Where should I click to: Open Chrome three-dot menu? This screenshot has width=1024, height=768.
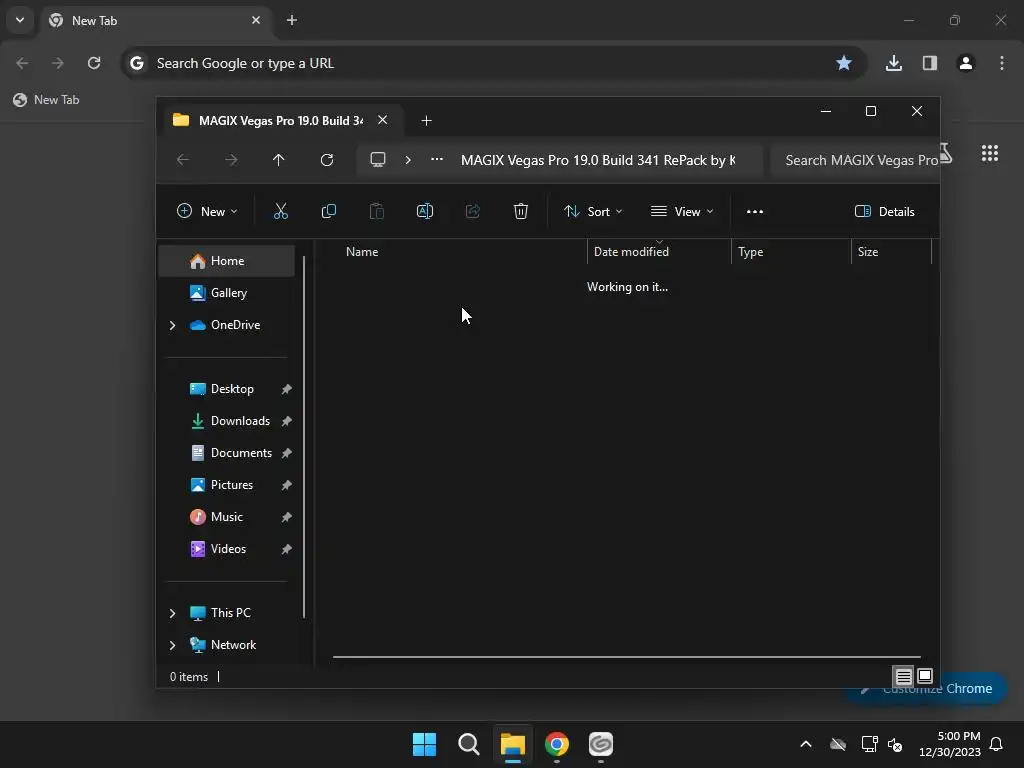pyautogui.click(x=1002, y=63)
